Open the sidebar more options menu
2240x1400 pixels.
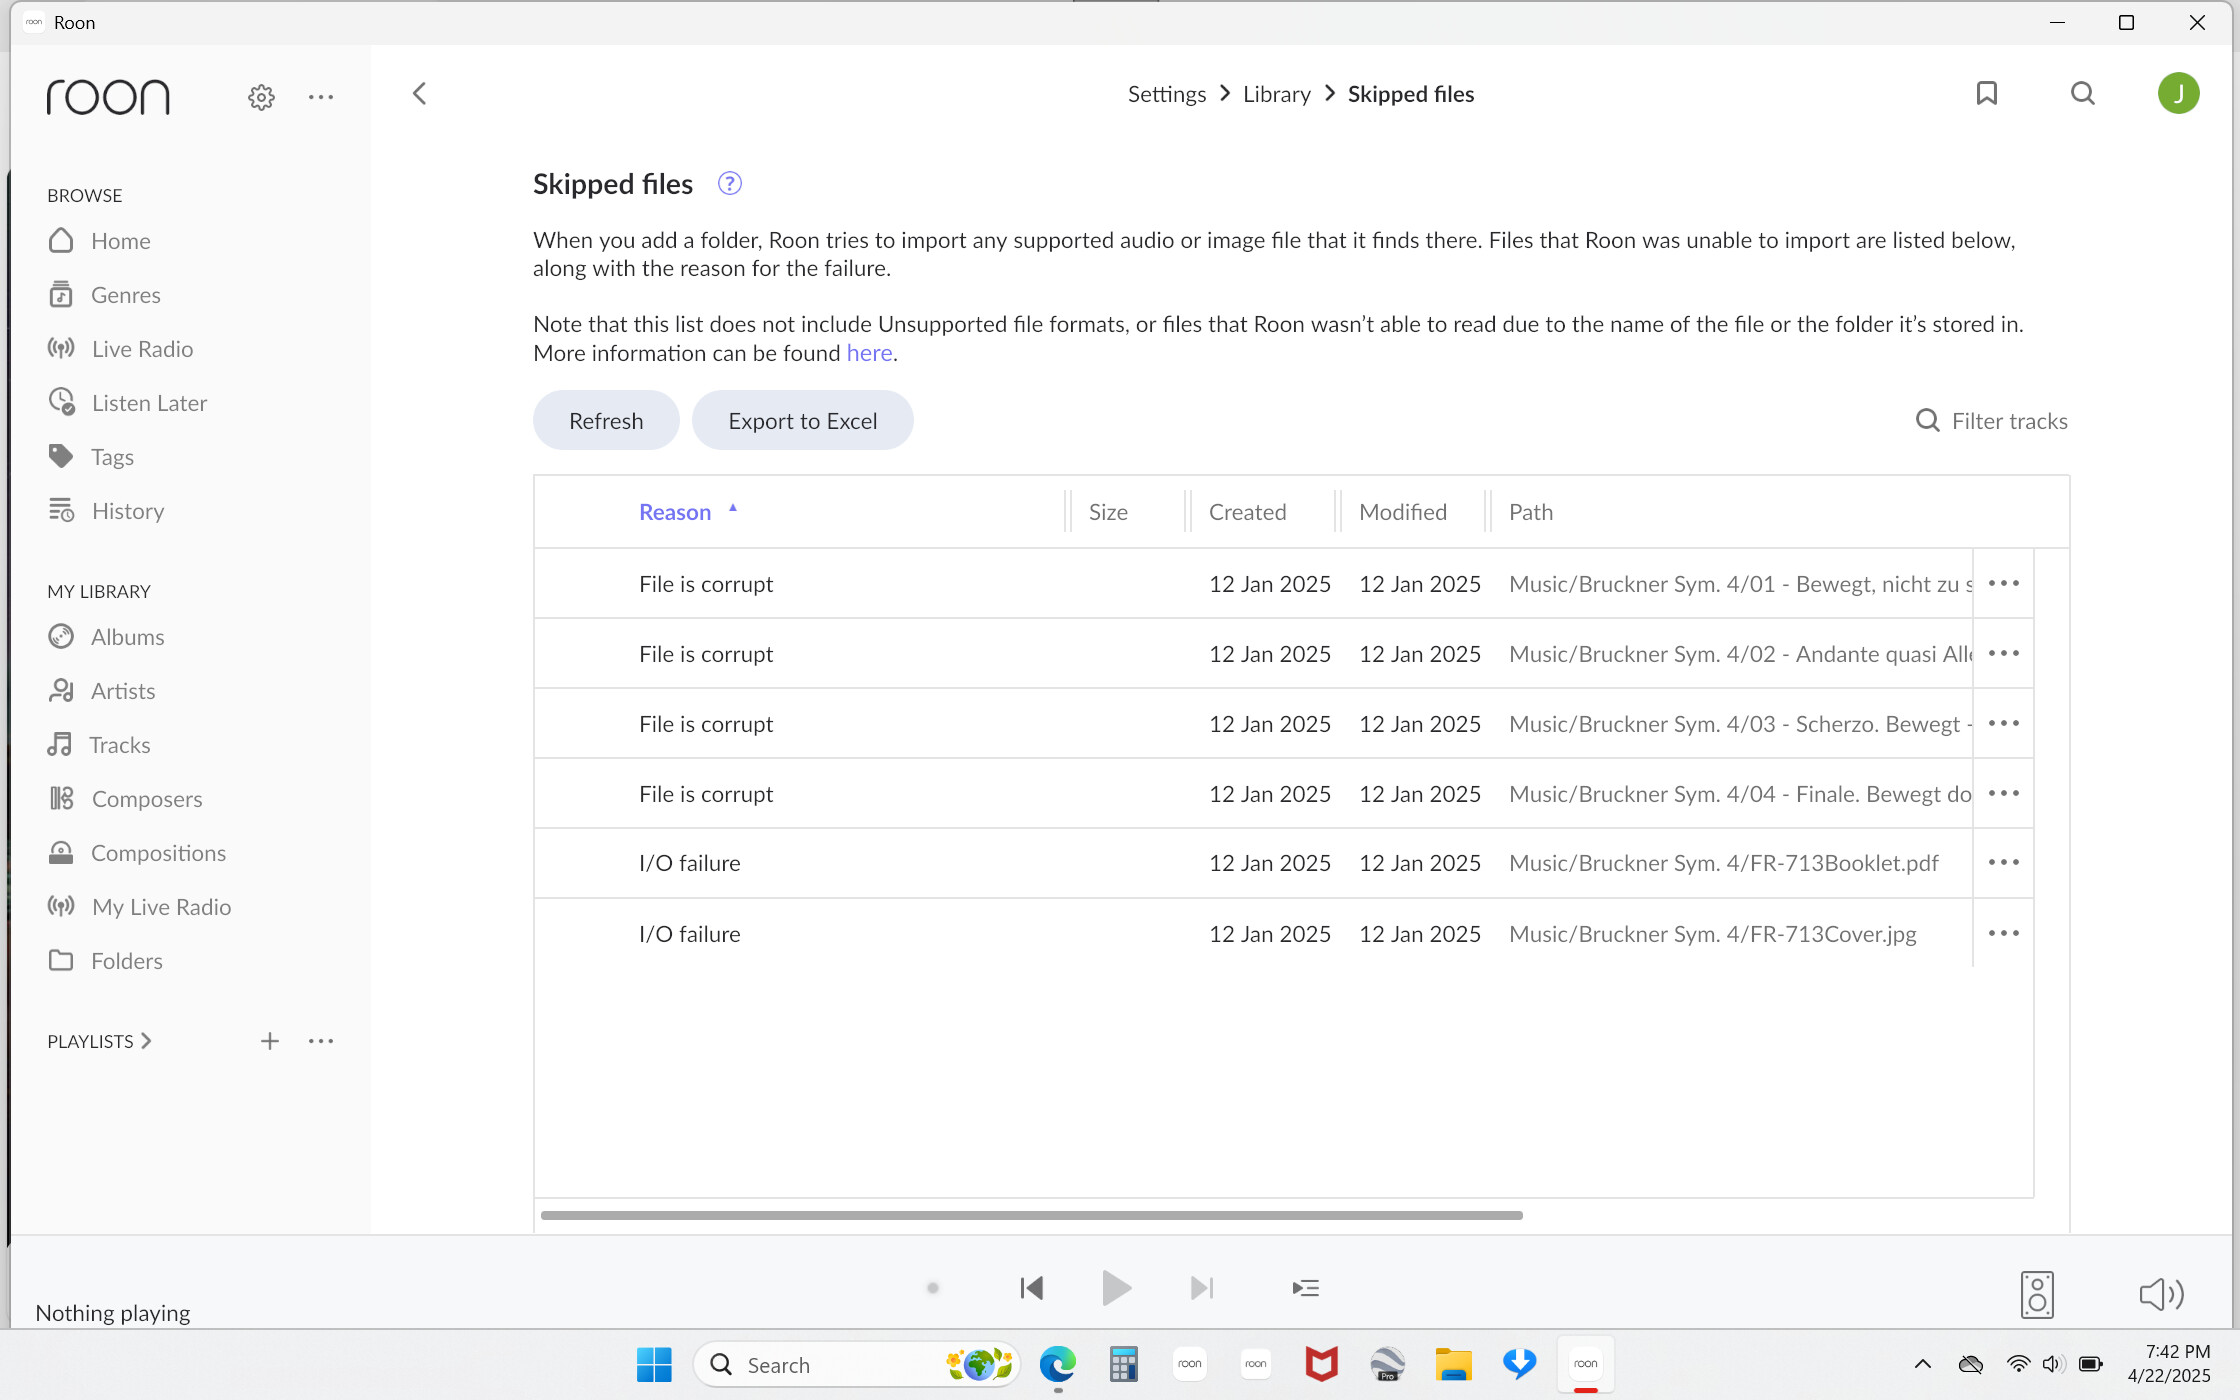coord(321,97)
